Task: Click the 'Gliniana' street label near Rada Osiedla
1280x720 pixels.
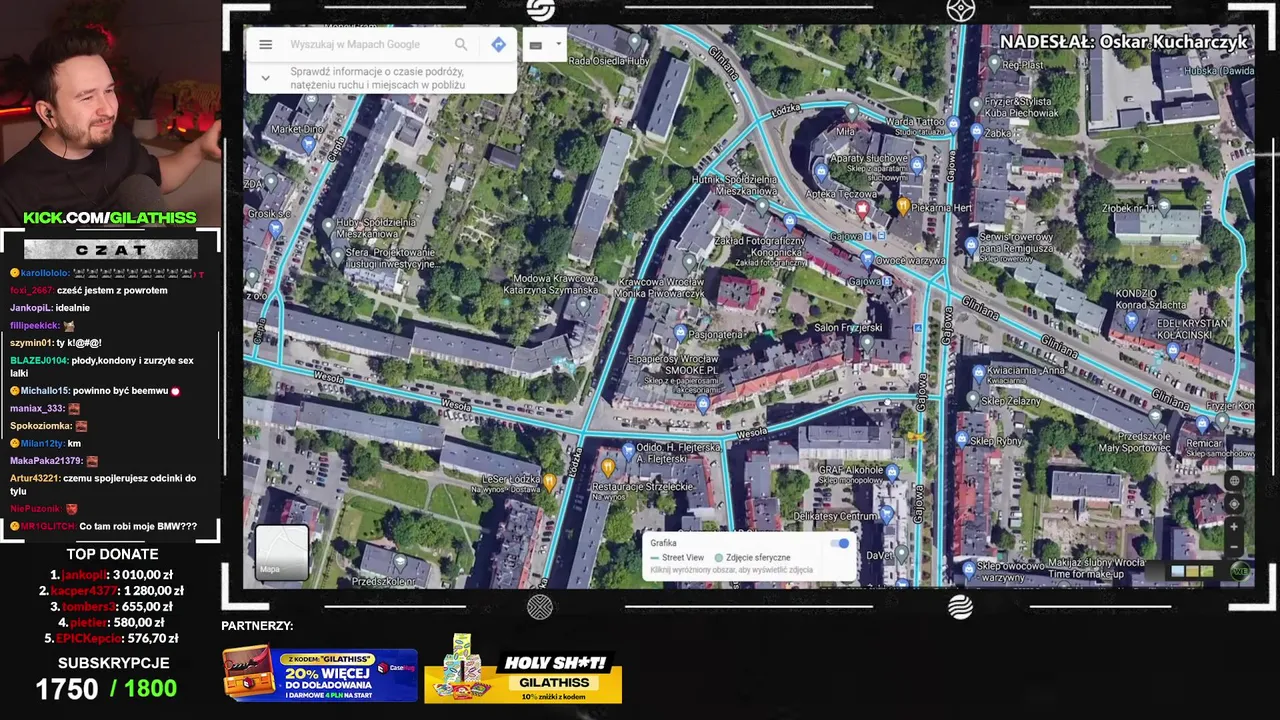Action: [723, 64]
